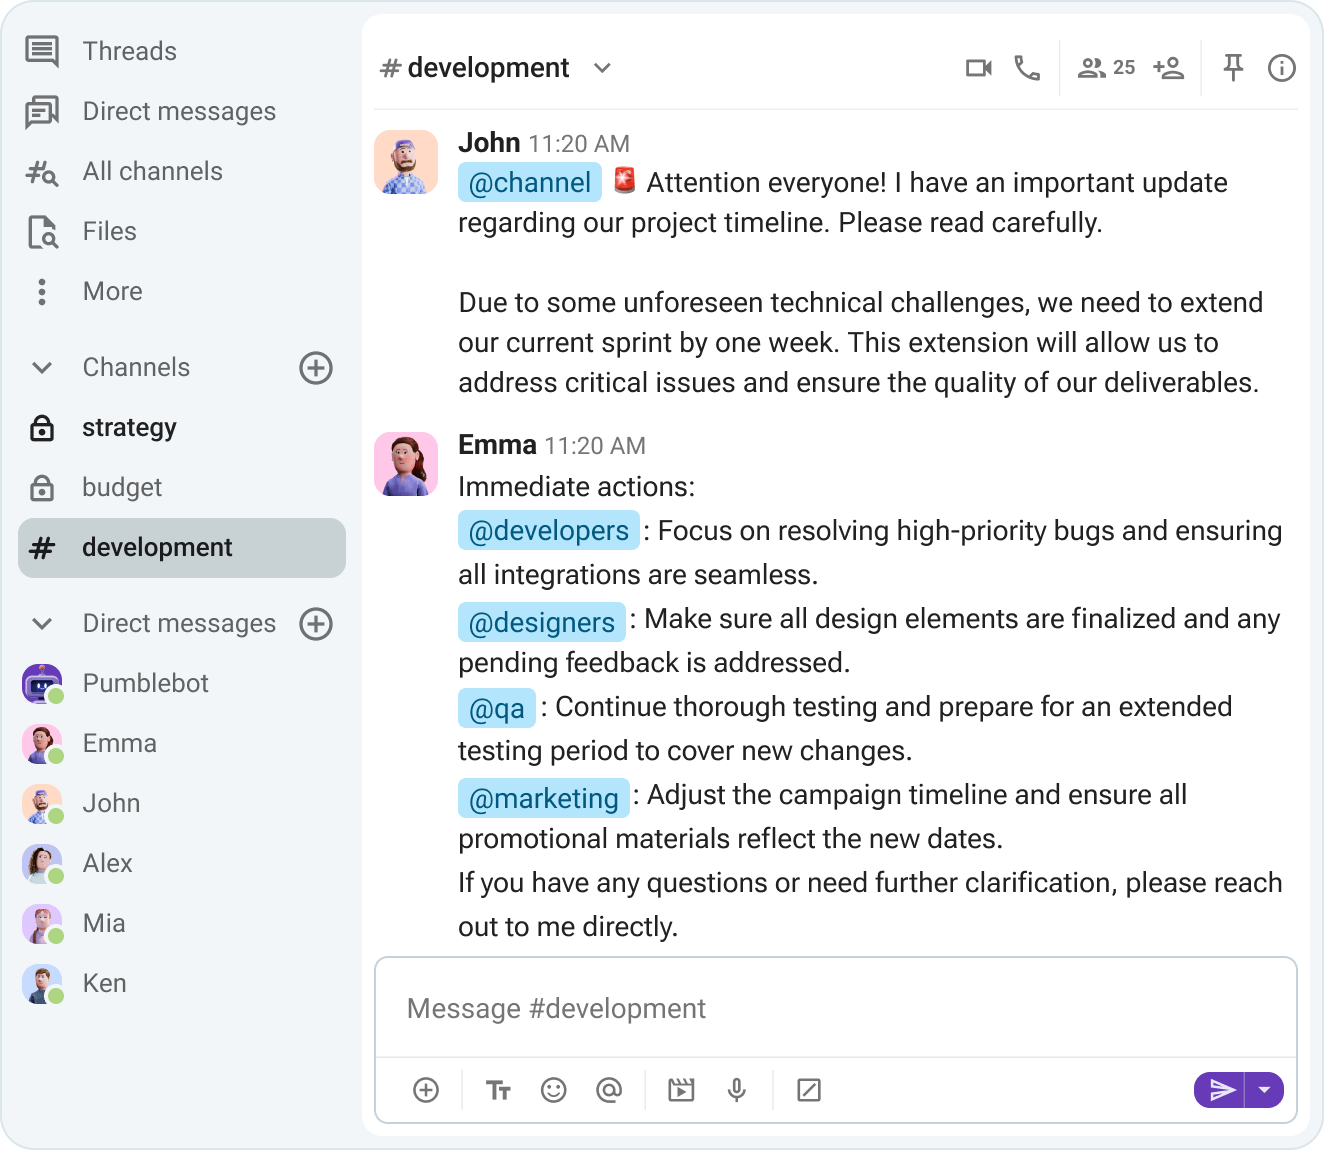Open the Threads view
This screenshot has width=1324, height=1150.
click(129, 51)
